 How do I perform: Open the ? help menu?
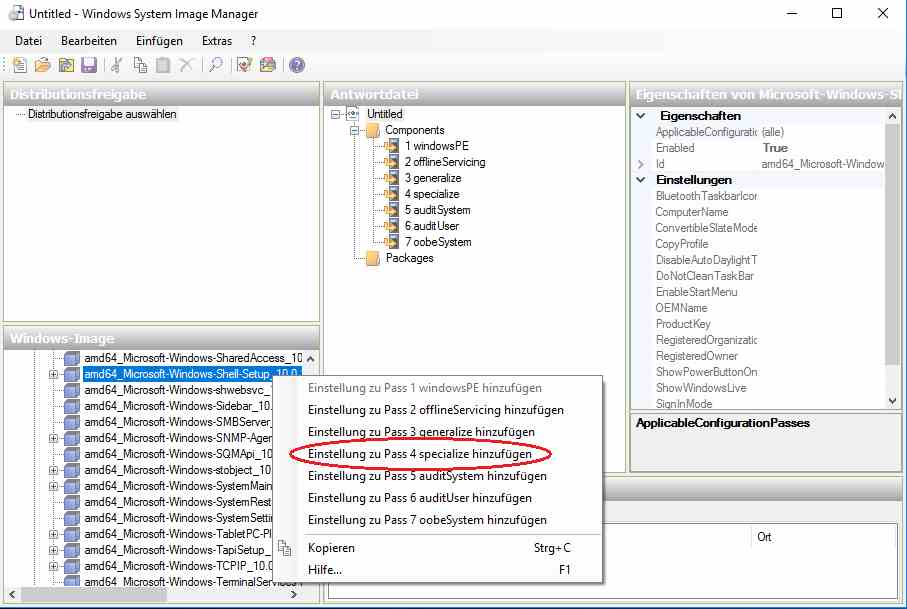(x=253, y=41)
